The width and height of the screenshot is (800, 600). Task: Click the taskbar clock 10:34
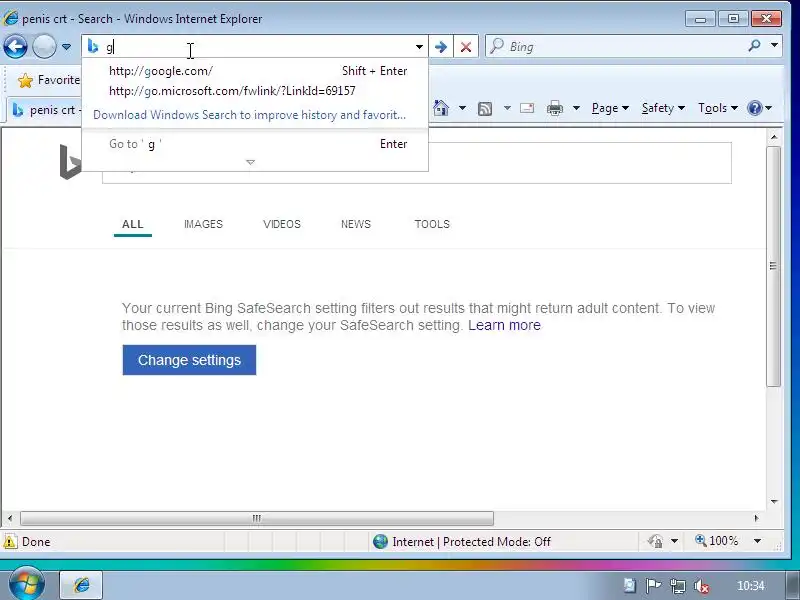[751, 586]
